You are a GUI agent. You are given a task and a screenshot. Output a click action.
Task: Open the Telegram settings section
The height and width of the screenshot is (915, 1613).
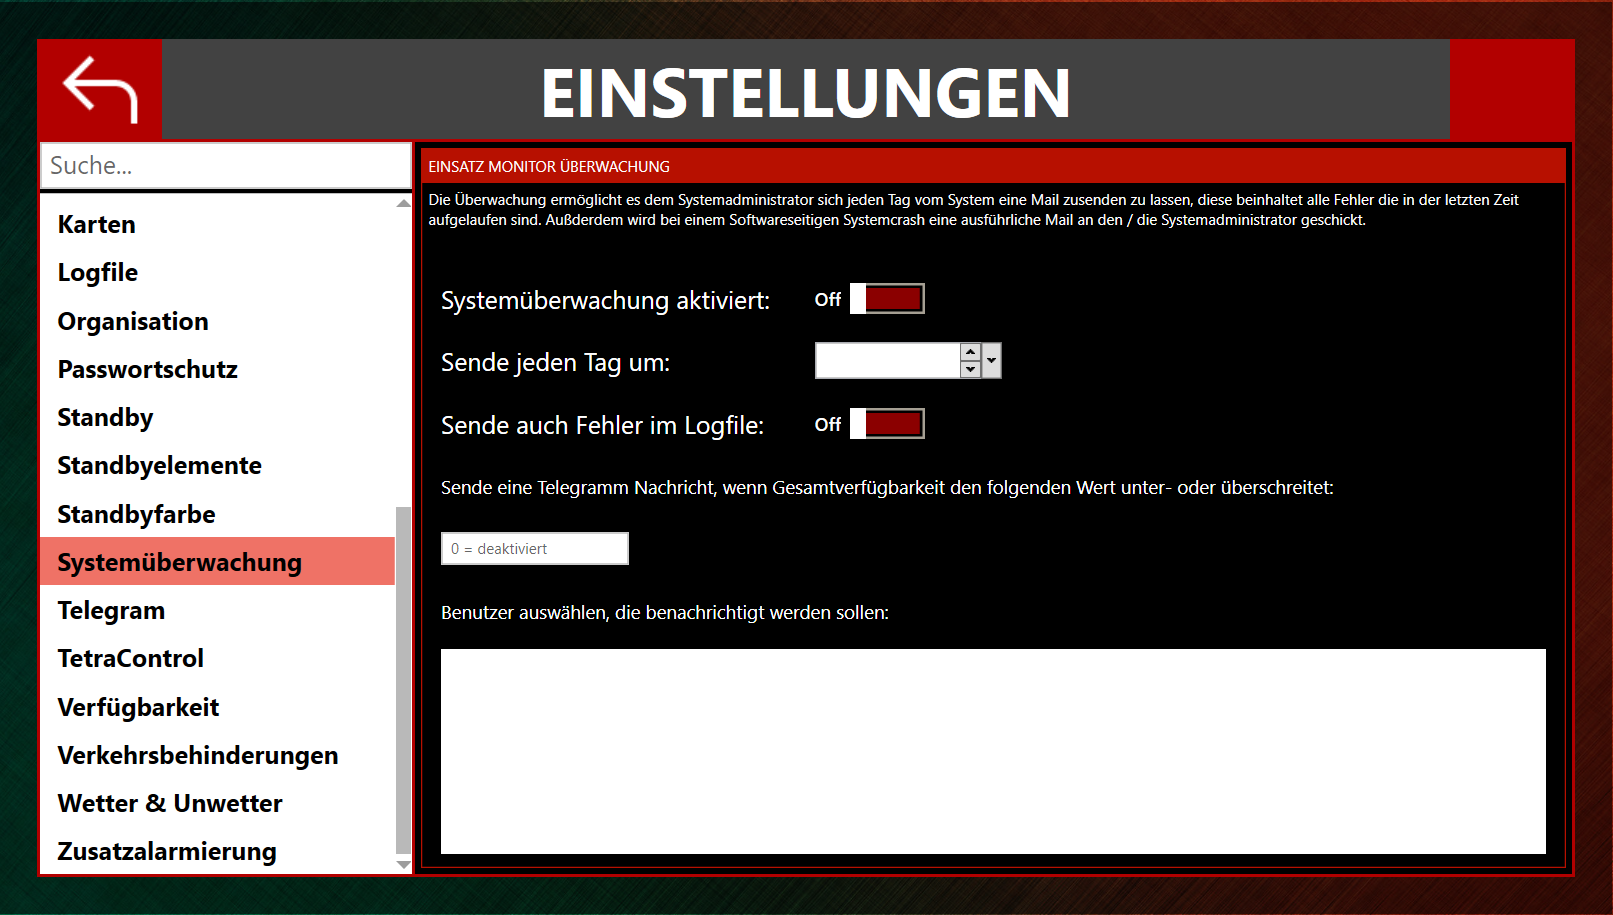(111, 610)
